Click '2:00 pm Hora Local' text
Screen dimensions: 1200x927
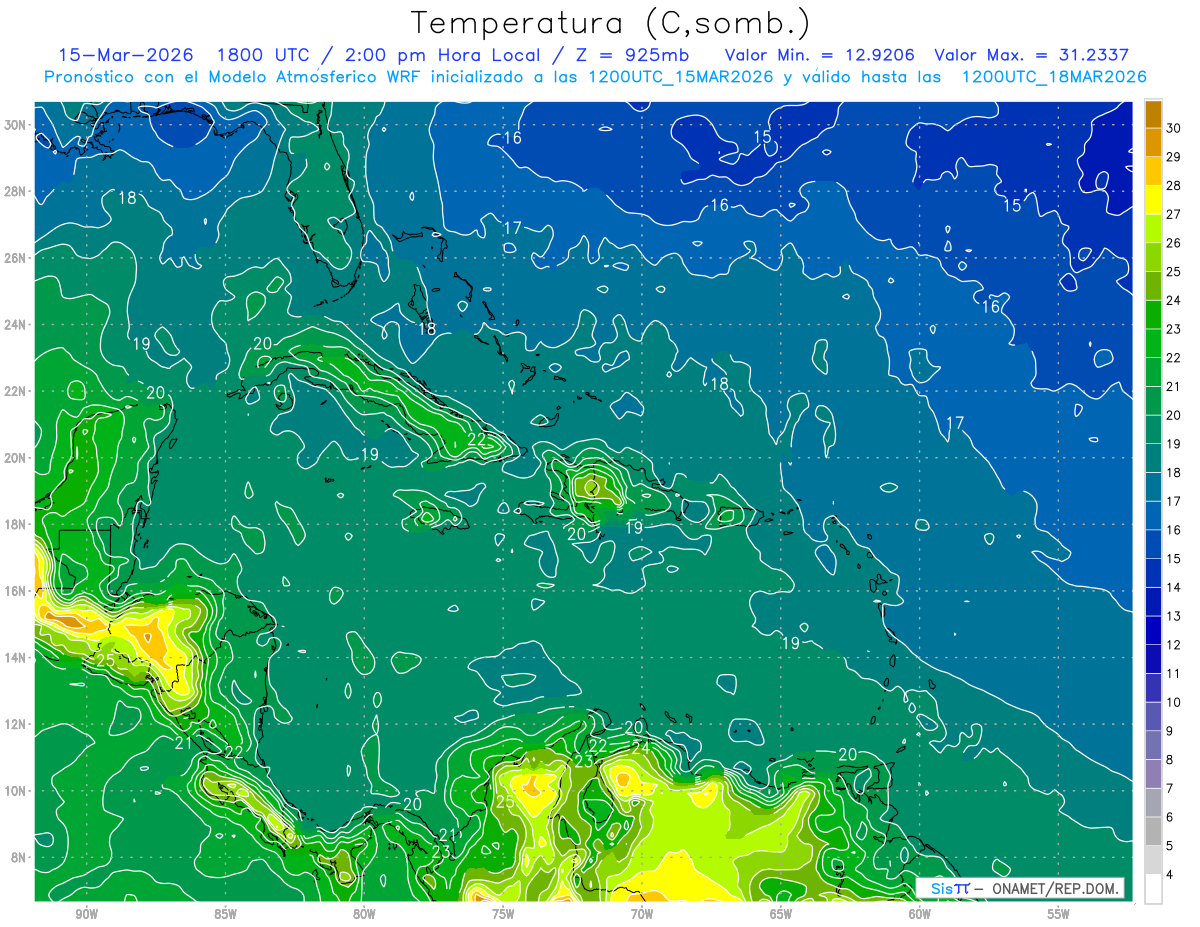[444, 55]
